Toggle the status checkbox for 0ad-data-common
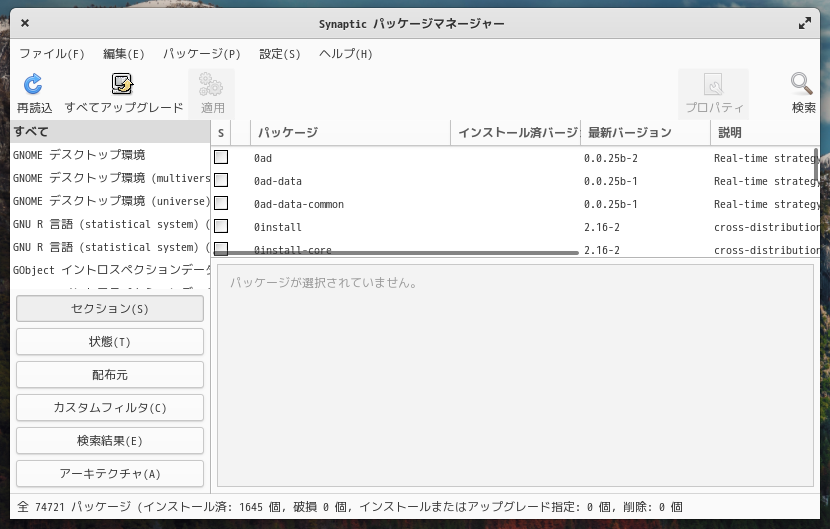Viewport: 830px width, 529px height. [x=221, y=203]
